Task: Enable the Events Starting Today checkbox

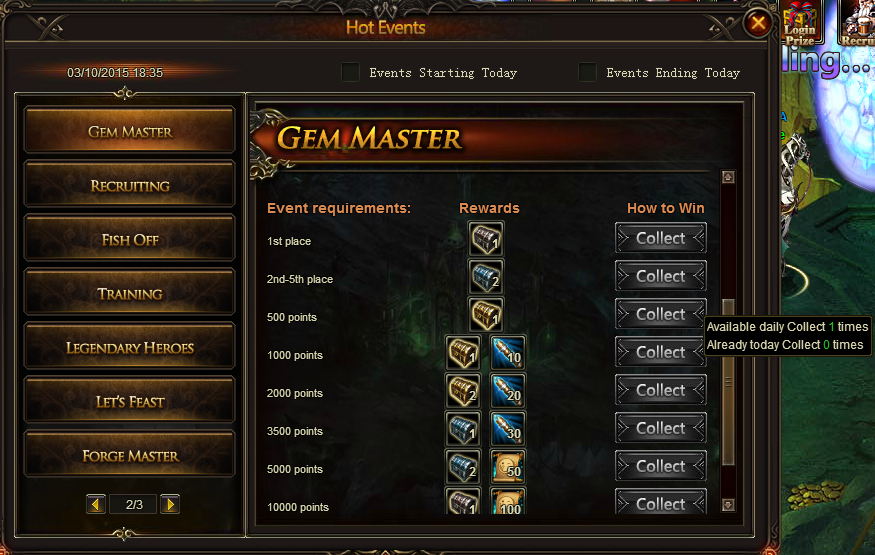Action: pyautogui.click(x=350, y=73)
